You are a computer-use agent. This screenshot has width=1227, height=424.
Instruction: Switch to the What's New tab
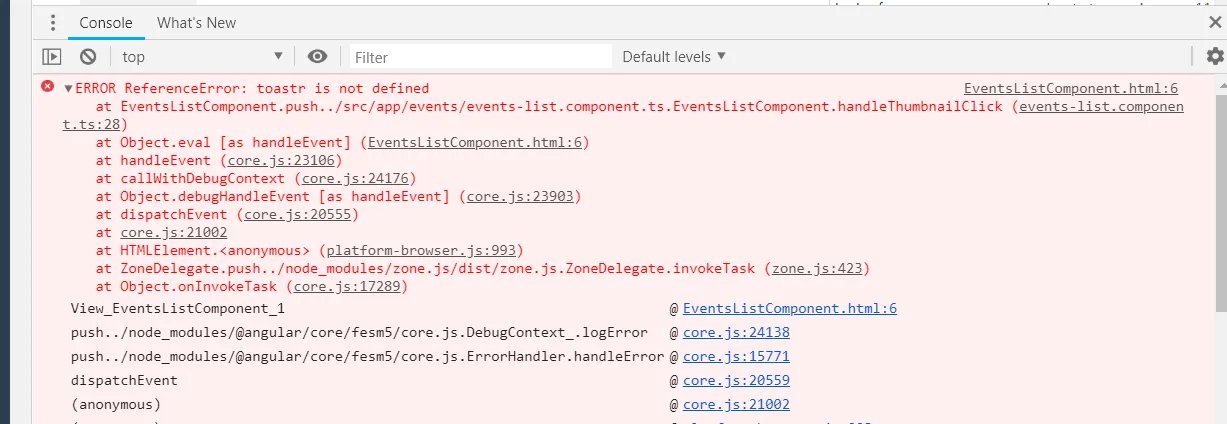pos(196,22)
